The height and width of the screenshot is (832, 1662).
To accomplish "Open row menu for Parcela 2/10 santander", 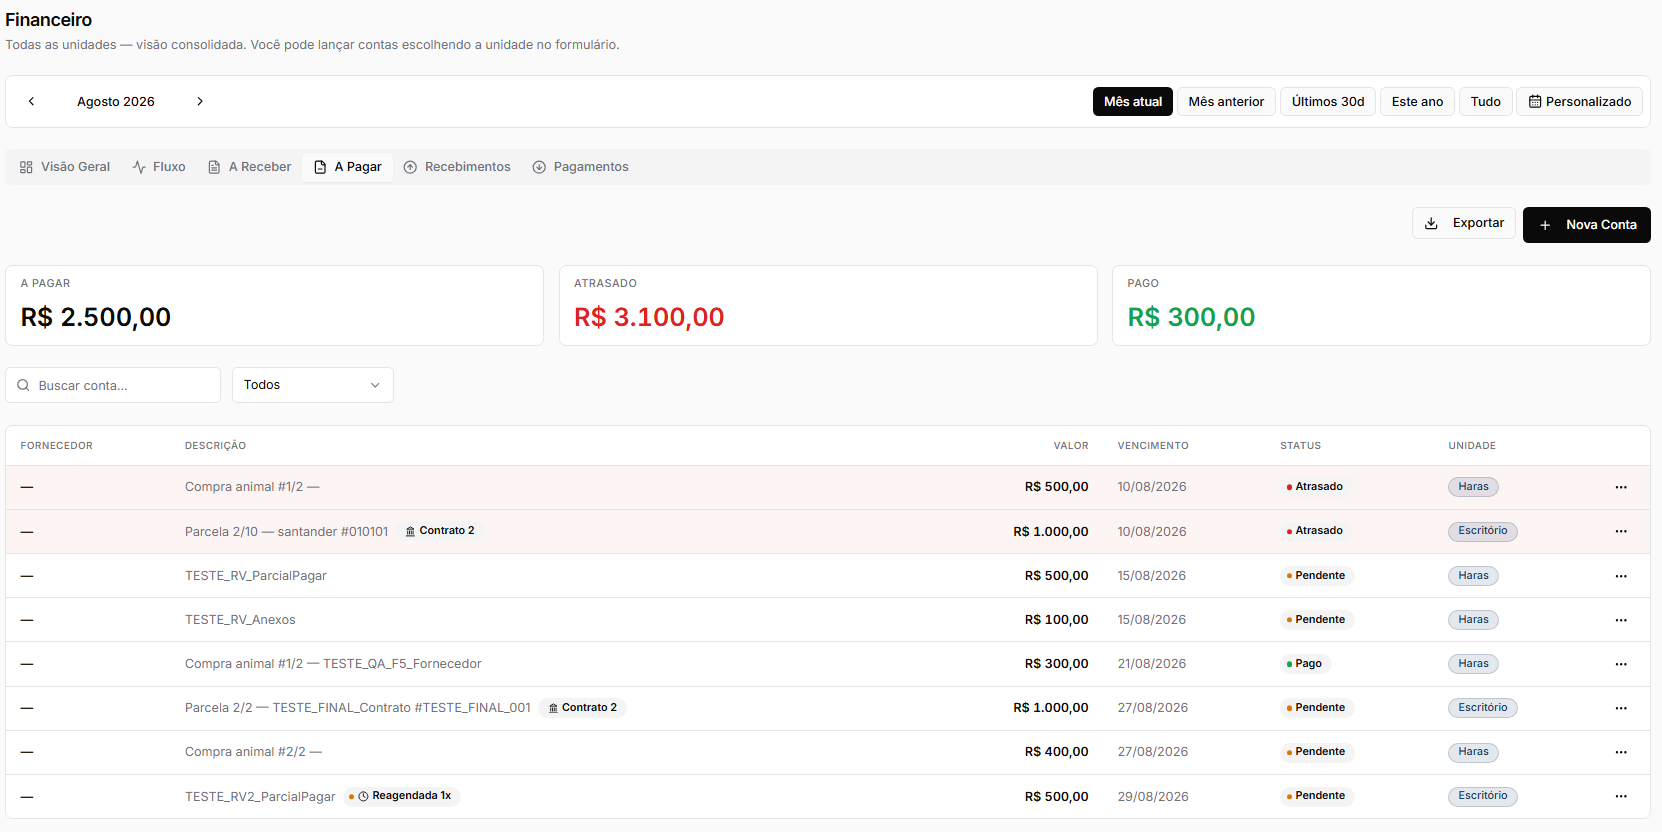I will pyautogui.click(x=1621, y=531).
